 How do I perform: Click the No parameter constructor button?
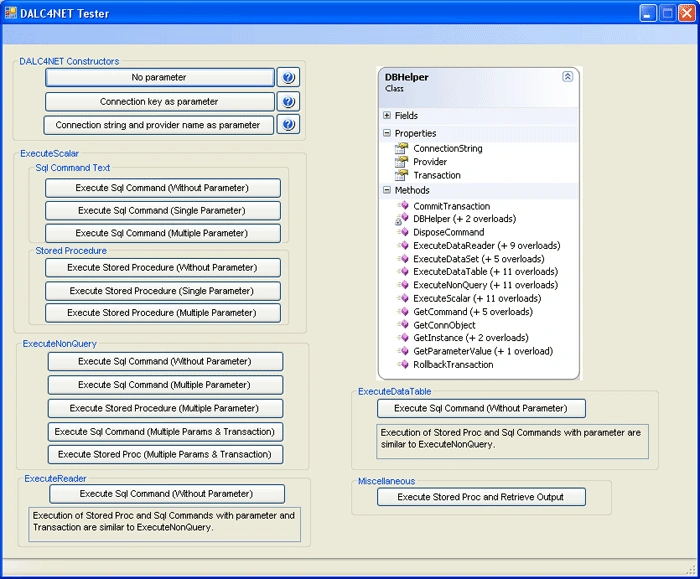point(159,77)
